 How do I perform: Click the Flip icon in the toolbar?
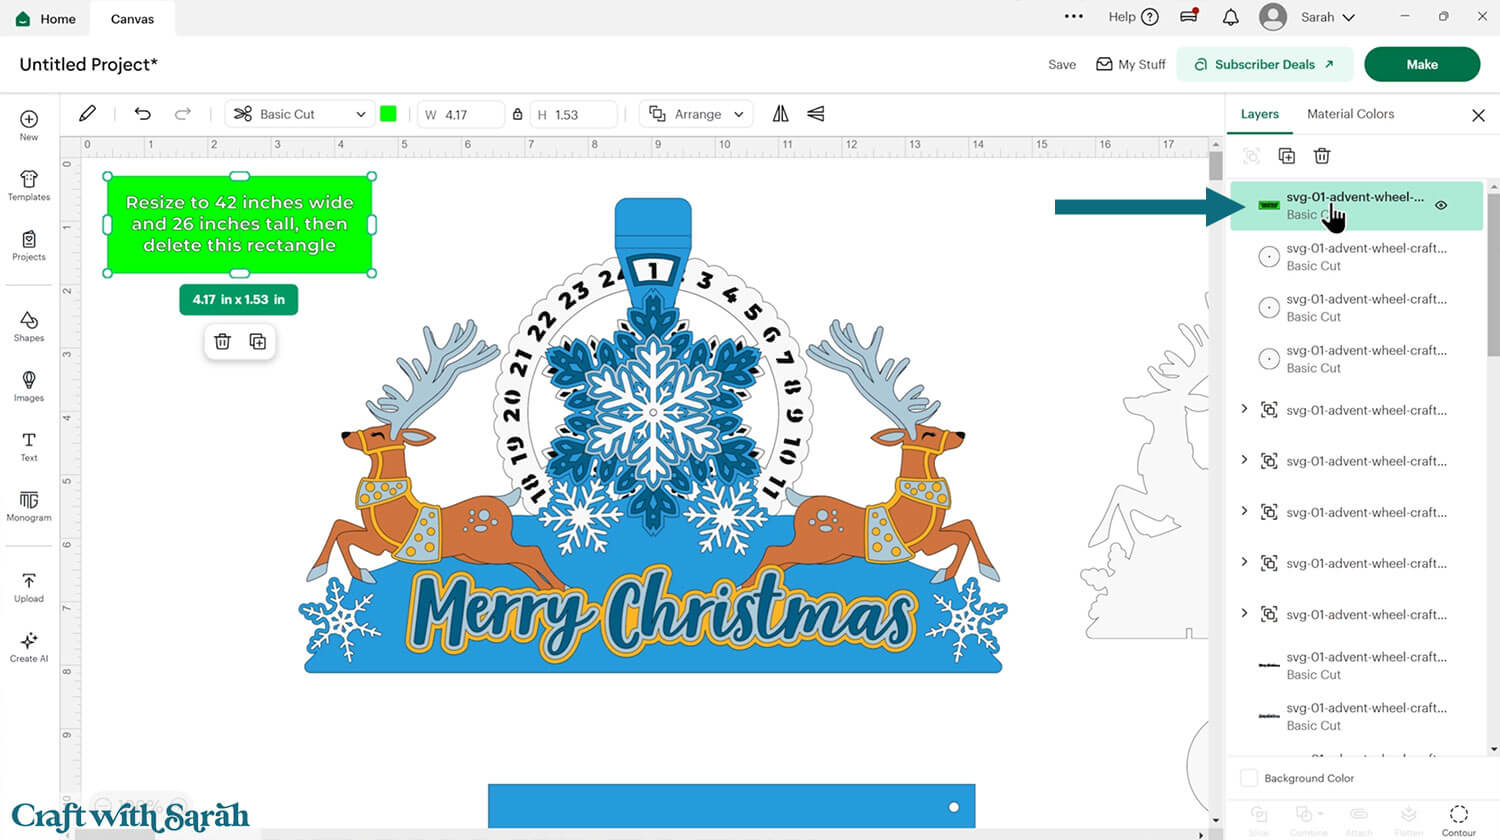point(780,114)
